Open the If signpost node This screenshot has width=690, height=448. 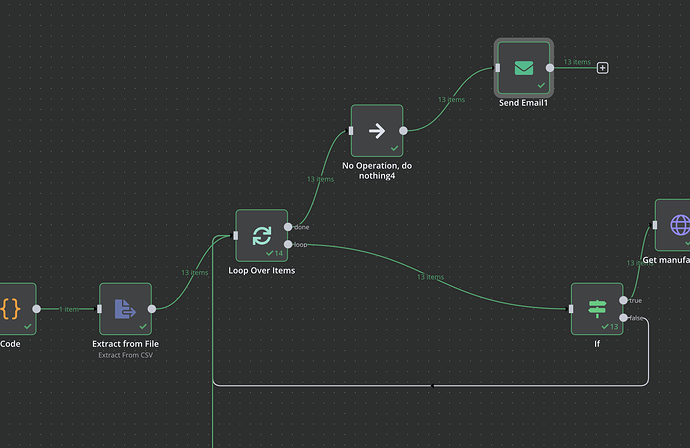[x=597, y=309]
